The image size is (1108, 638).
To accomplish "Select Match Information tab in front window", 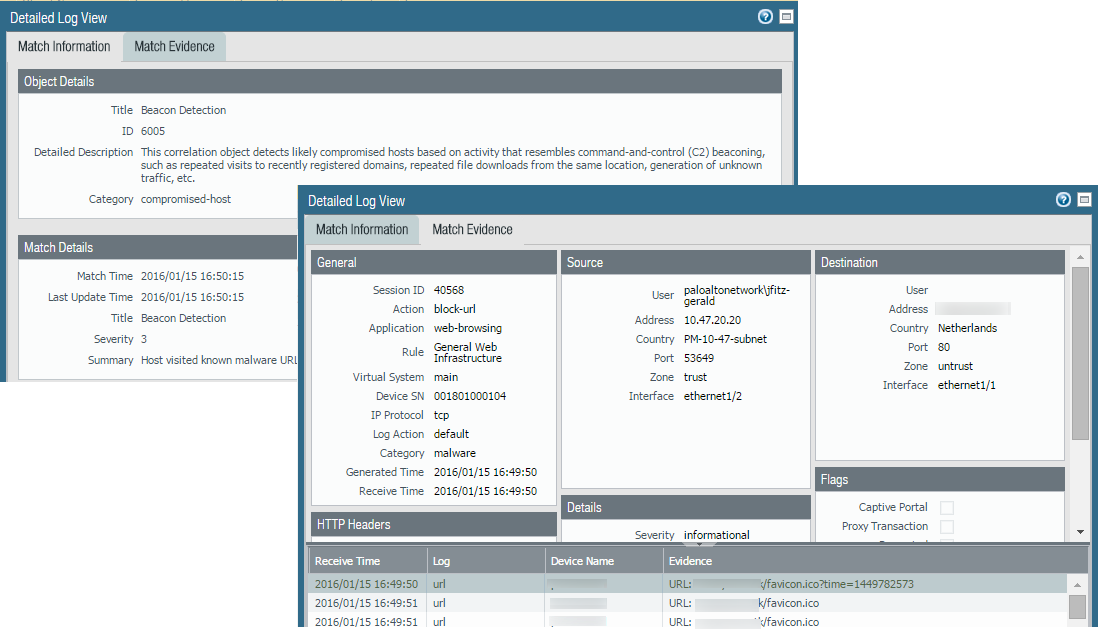I will [x=362, y=230].
